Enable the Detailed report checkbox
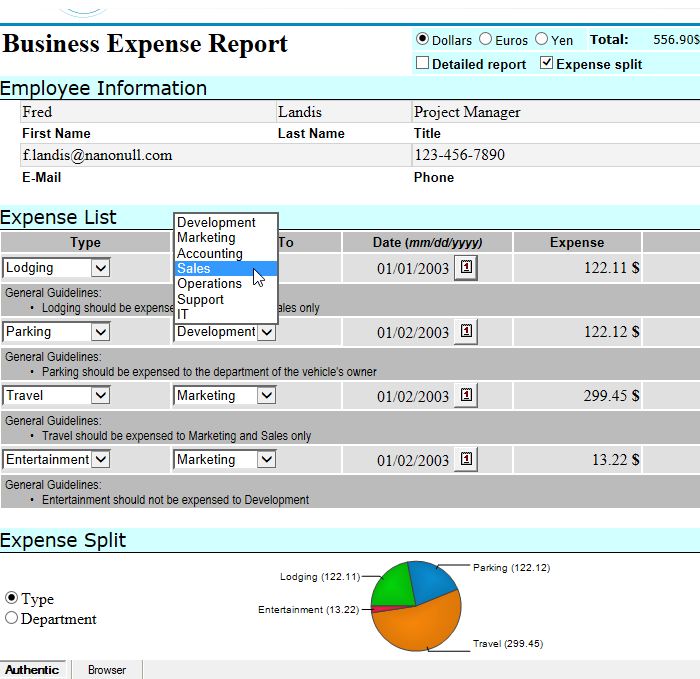This screenshot has width=700, height=679. pos(422,64)
